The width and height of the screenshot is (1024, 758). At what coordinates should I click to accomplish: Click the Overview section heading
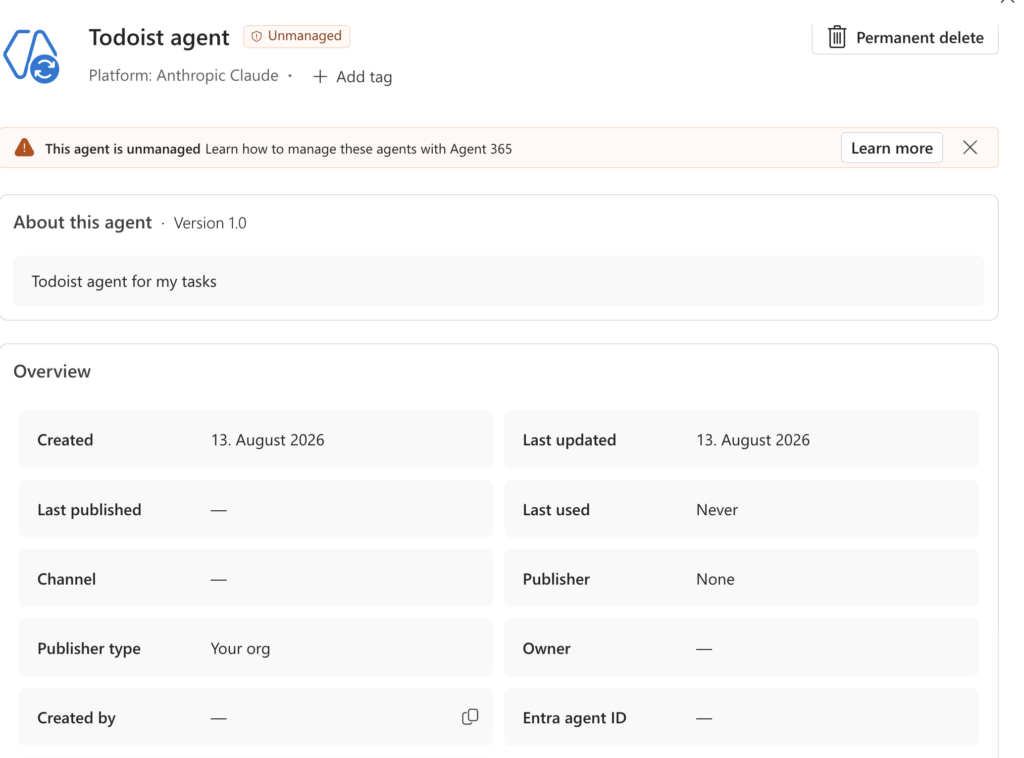pos(52,371)
